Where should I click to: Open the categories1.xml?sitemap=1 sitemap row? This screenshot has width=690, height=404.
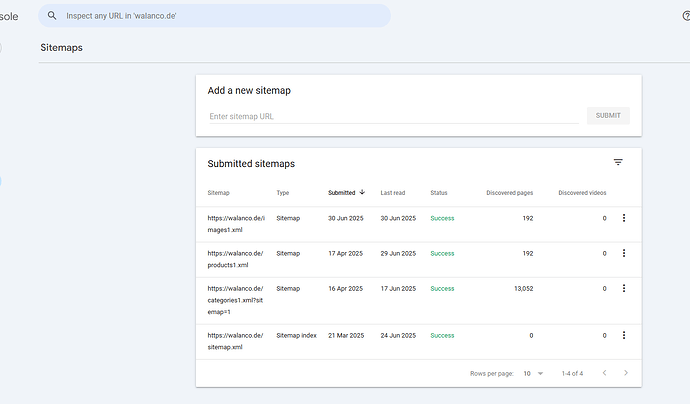point(418,301)
